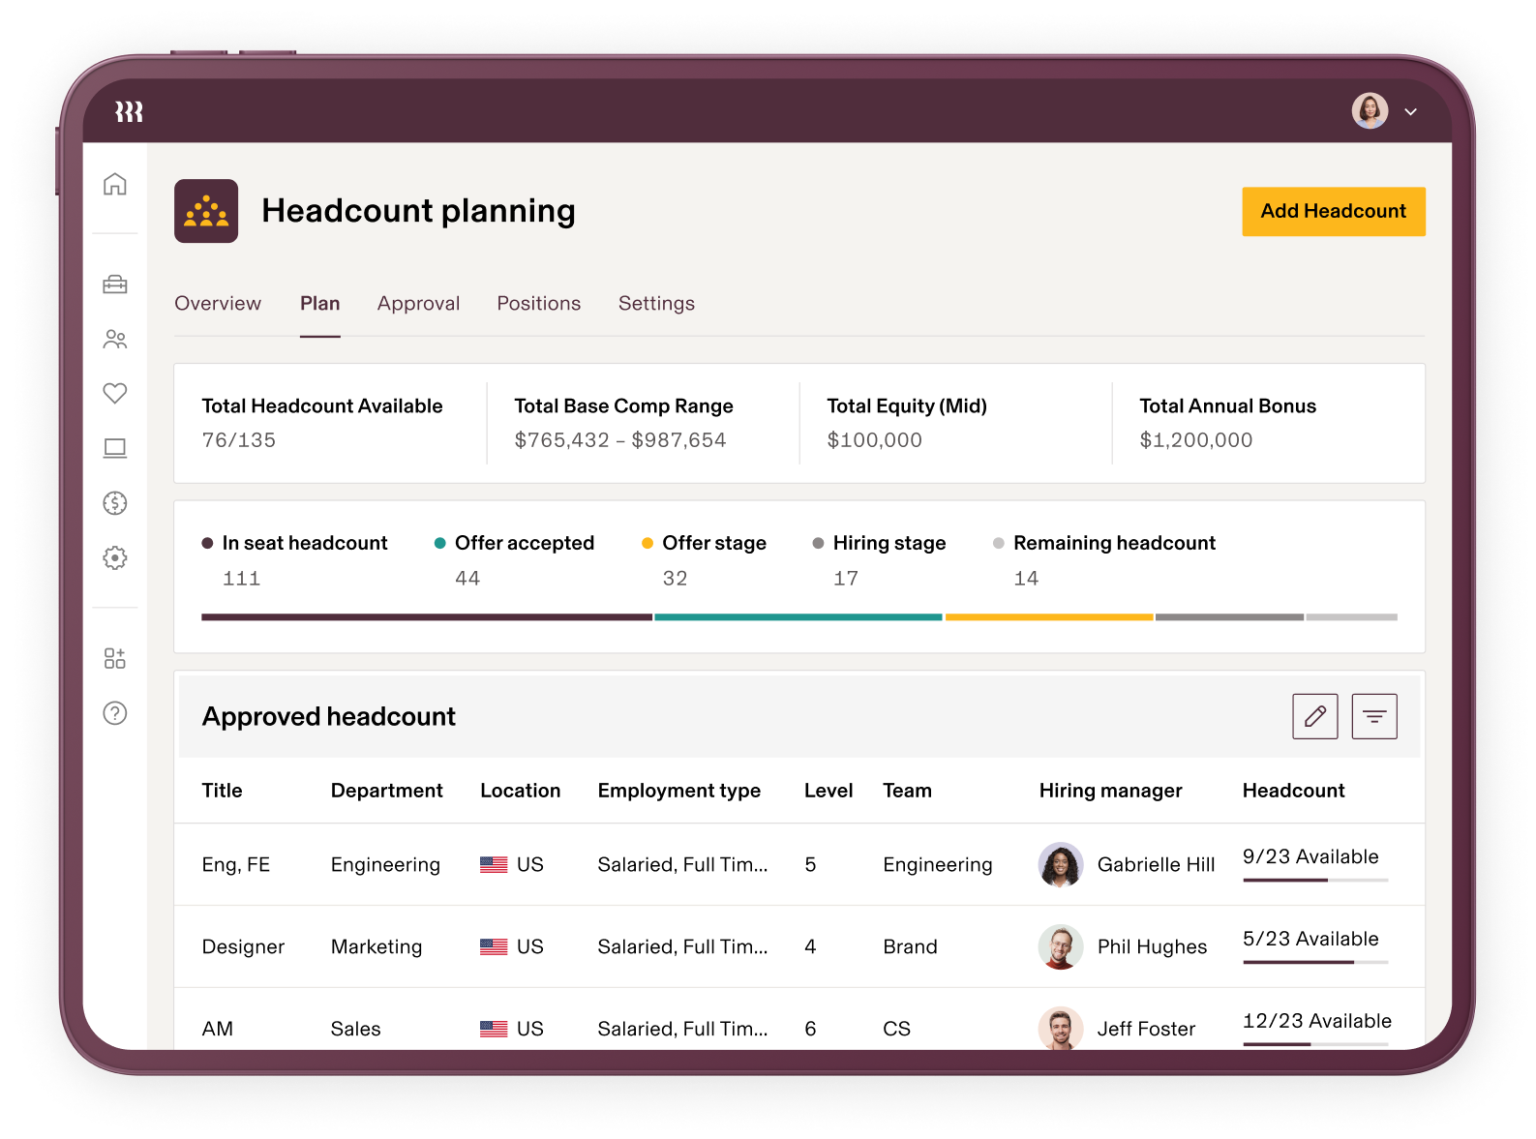Open the settings gear icon in sidebar
This screenshot has width=1536, height=1139.
click(x=115, y=558)
